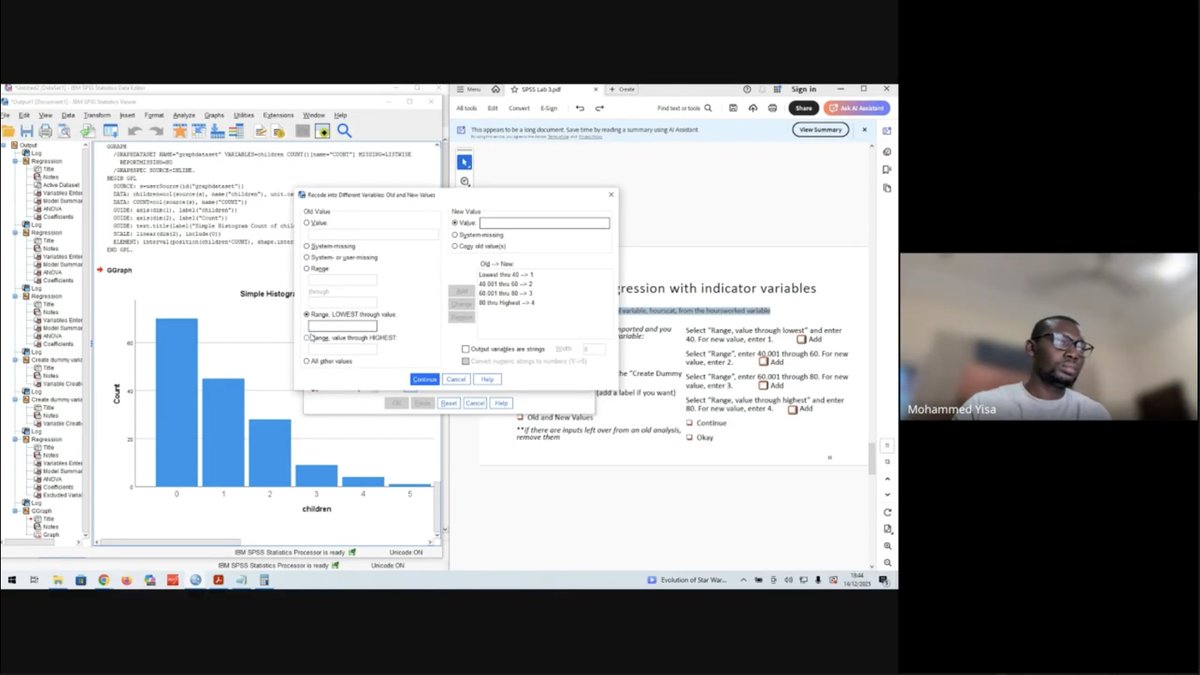This screenshot has width=1200, height=675.
Task: Open Print Preview in SPSS Viewer toolbar
Action: pos(64,130)
